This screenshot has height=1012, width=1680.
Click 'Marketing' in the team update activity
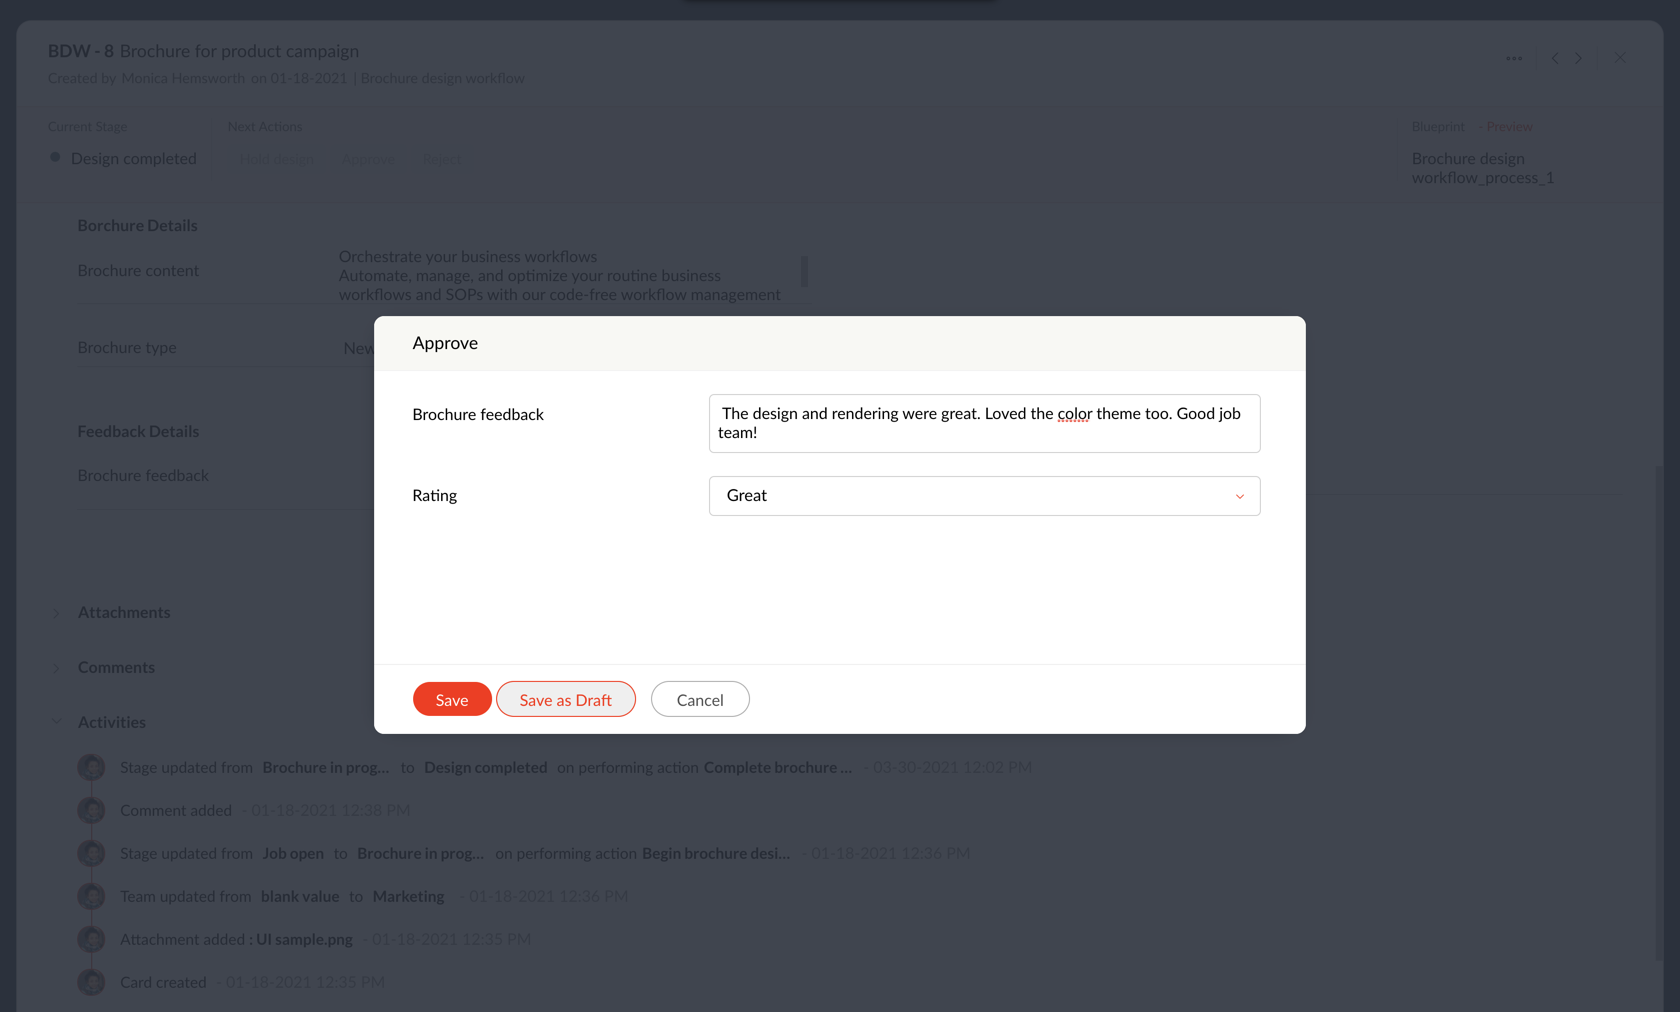click(x=408, y=897)
